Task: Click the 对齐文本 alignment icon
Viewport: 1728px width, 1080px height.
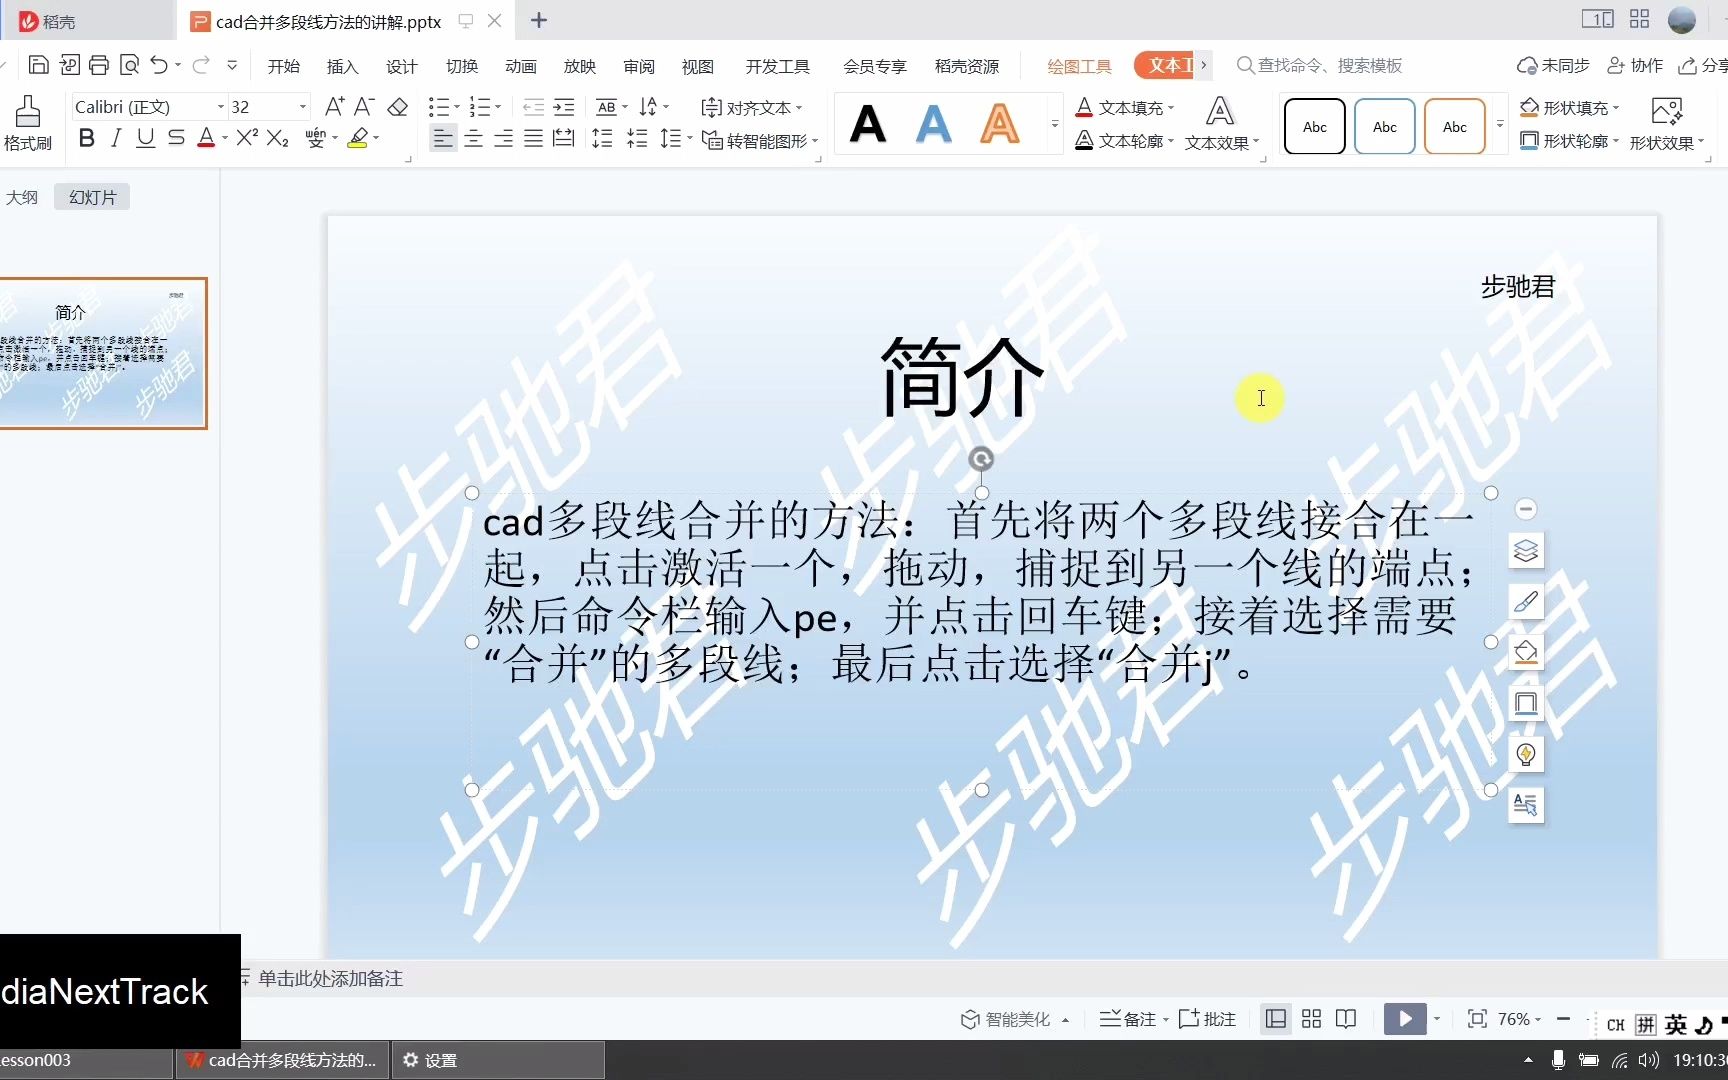Action: (752, 107)
